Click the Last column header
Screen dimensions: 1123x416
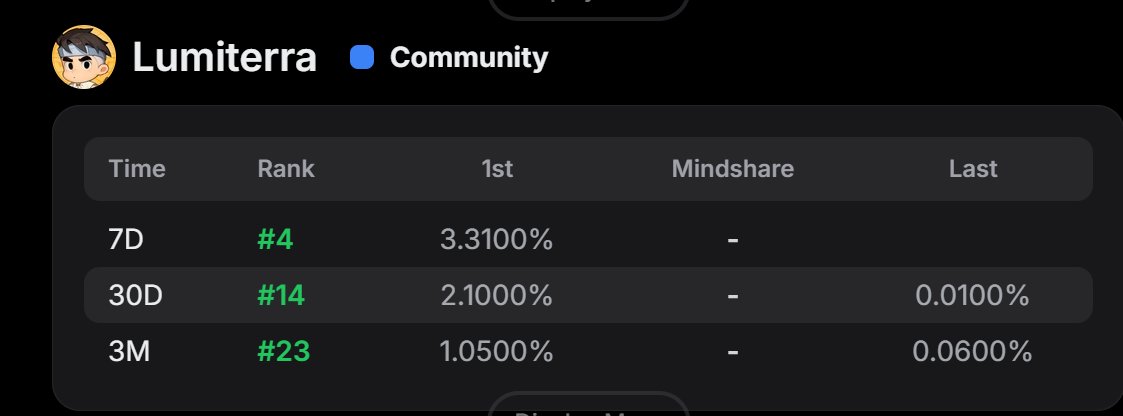pyautogui.click(x=973, y=169)
